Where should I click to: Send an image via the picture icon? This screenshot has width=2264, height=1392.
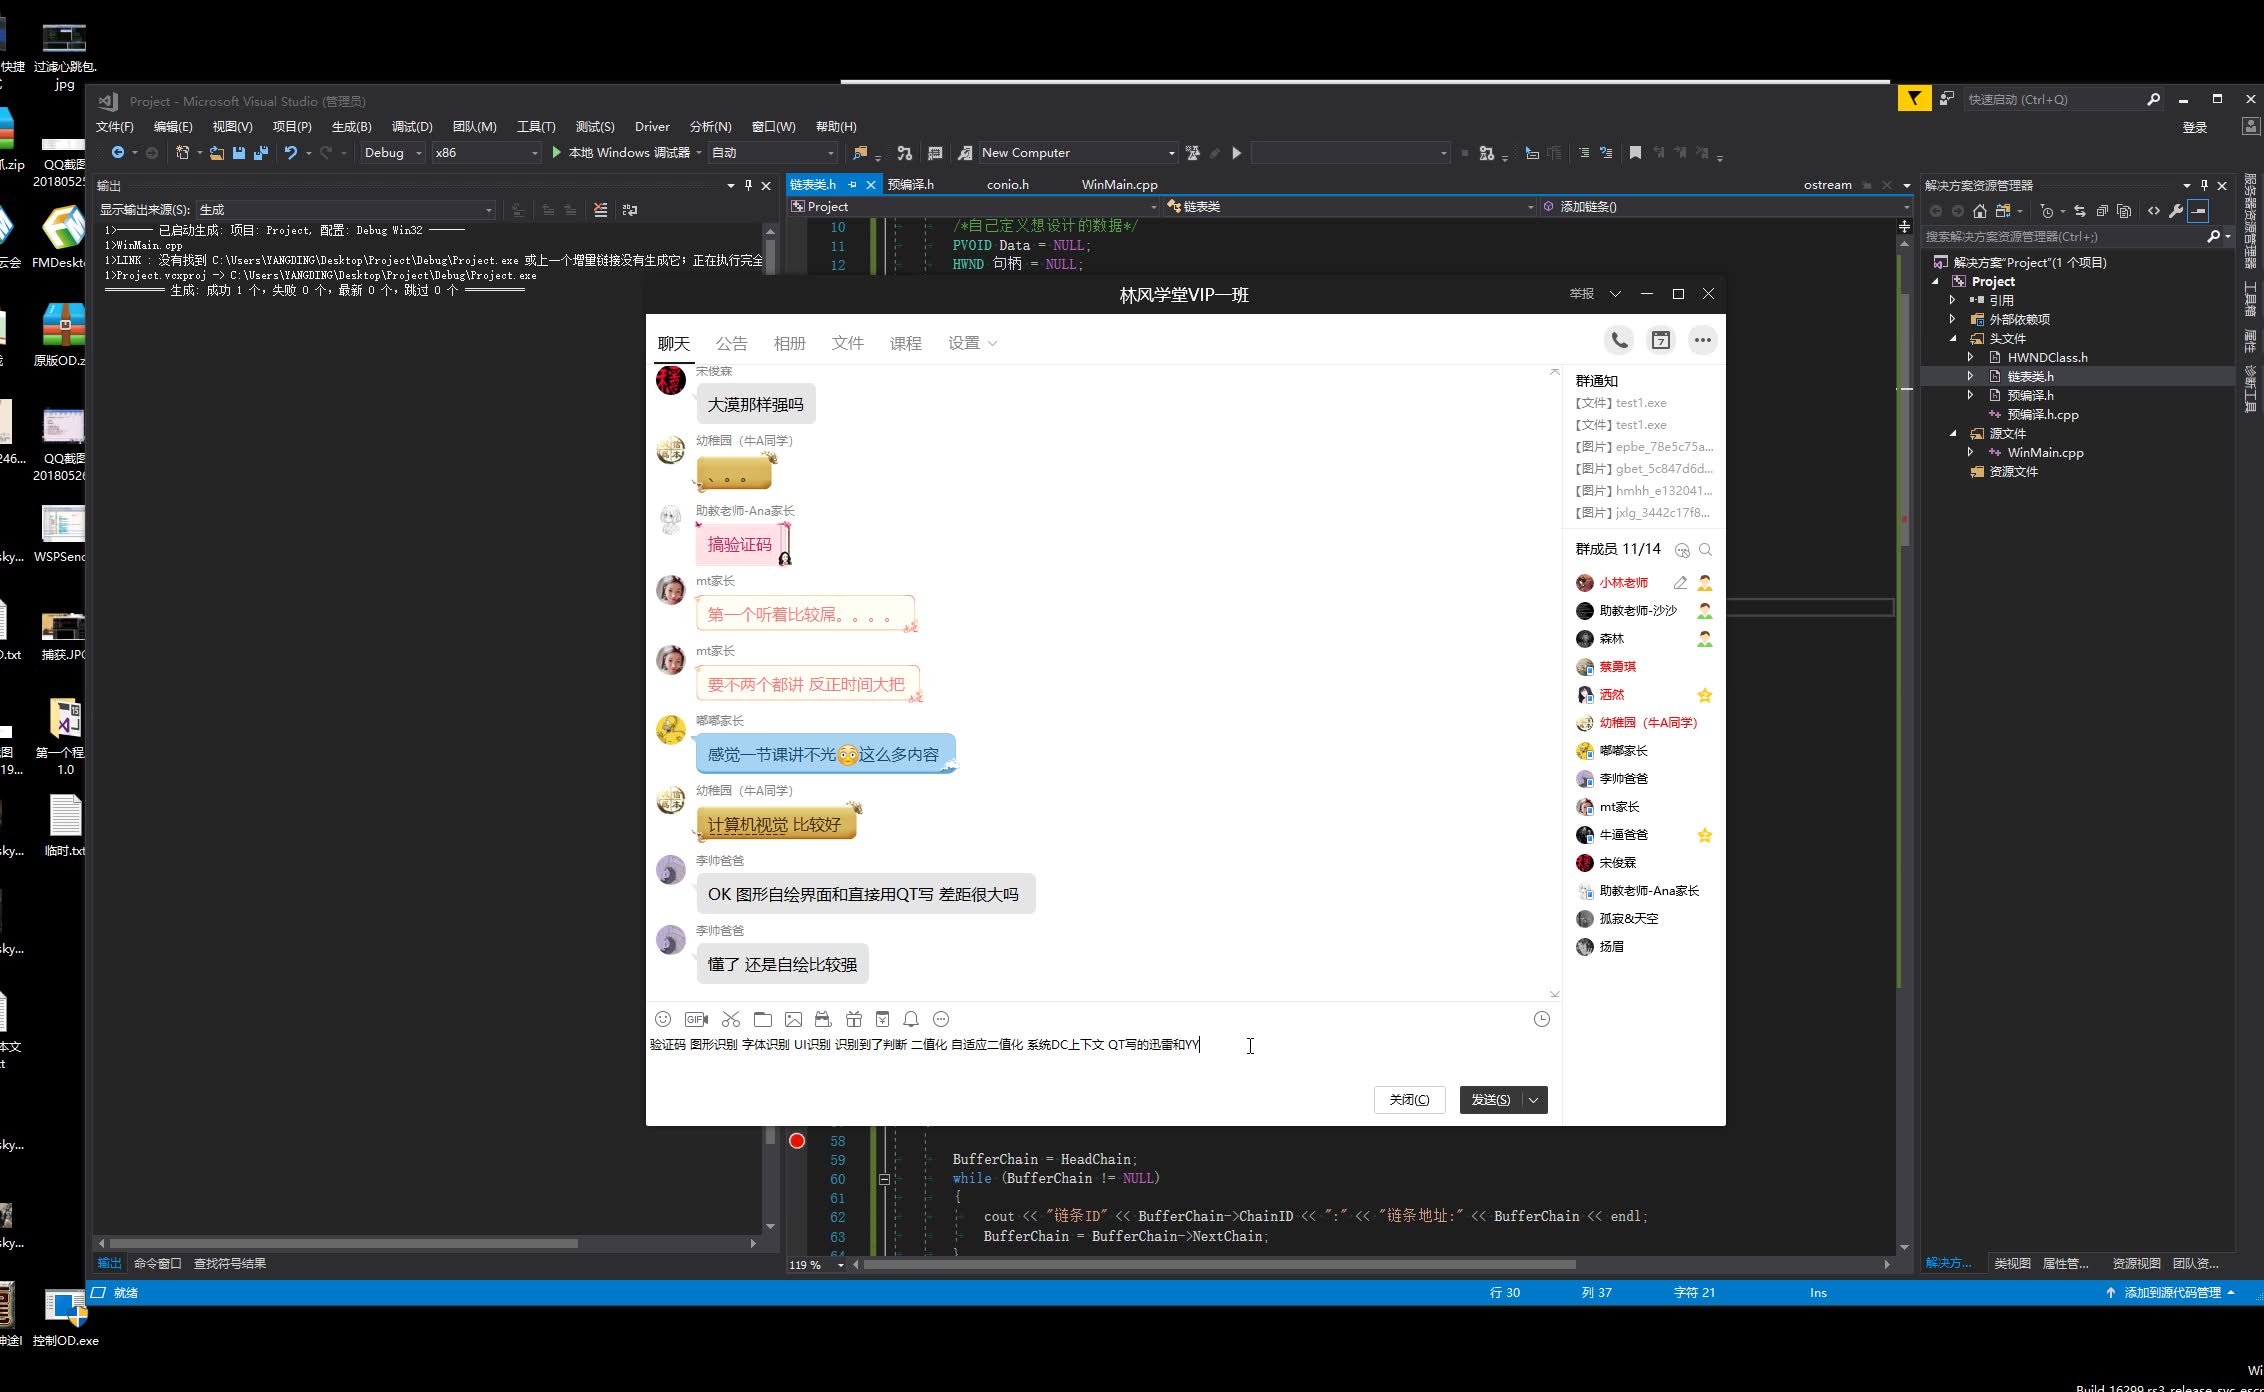pos(793,1019)
